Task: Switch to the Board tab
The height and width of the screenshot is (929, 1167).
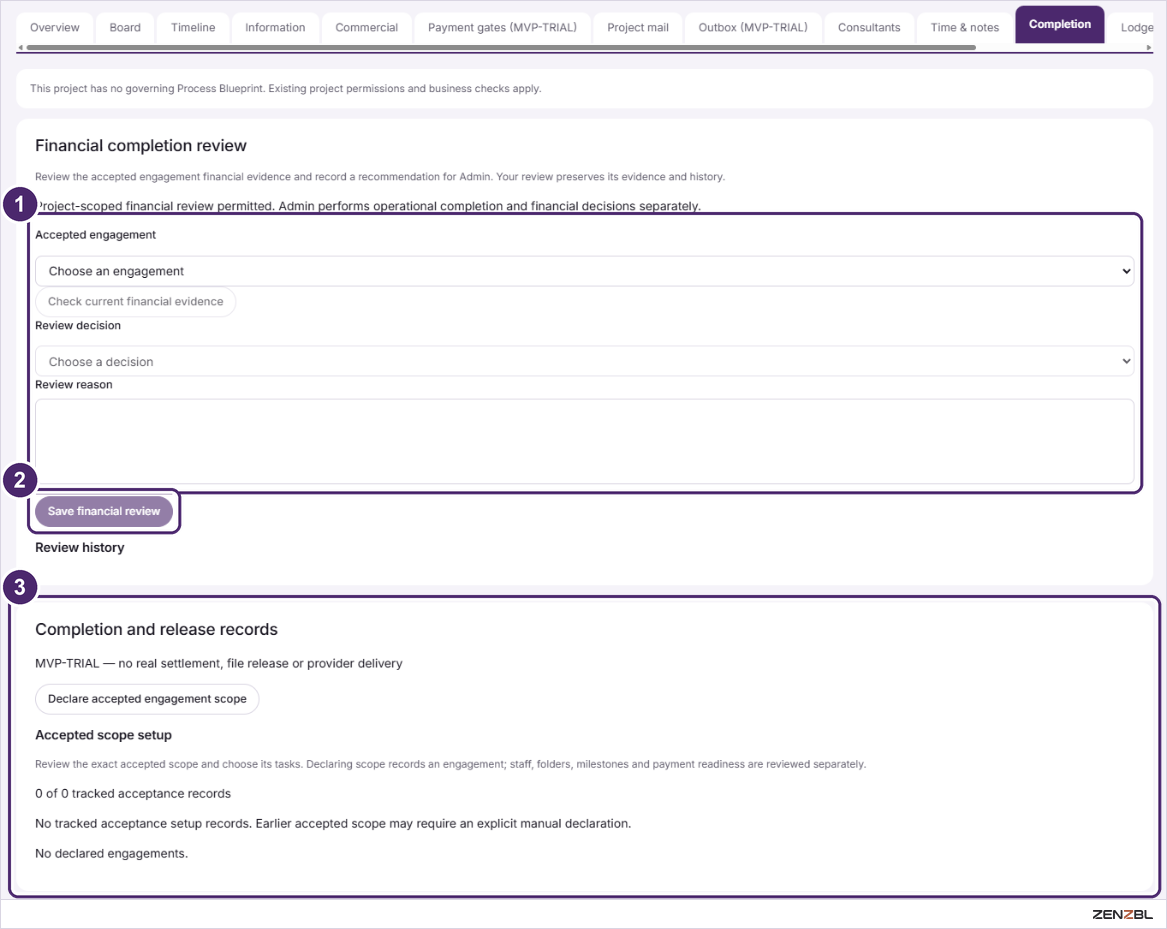Action: click(x=125, y=28)
